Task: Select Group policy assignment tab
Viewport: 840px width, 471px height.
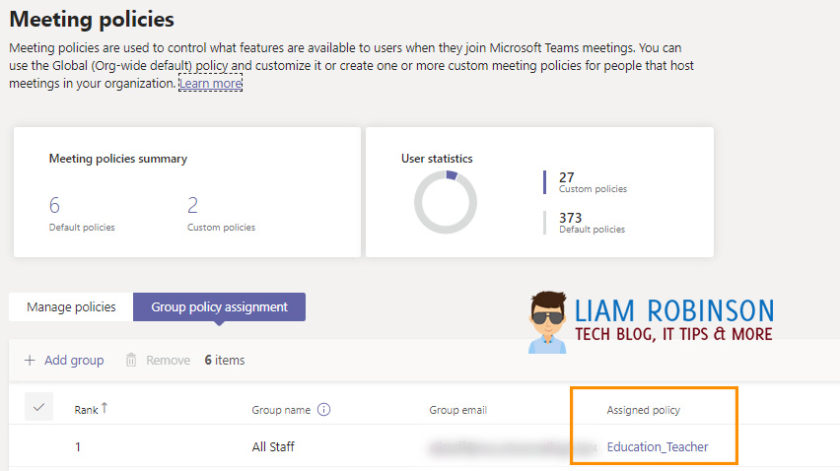Action: tap(219, 307)
